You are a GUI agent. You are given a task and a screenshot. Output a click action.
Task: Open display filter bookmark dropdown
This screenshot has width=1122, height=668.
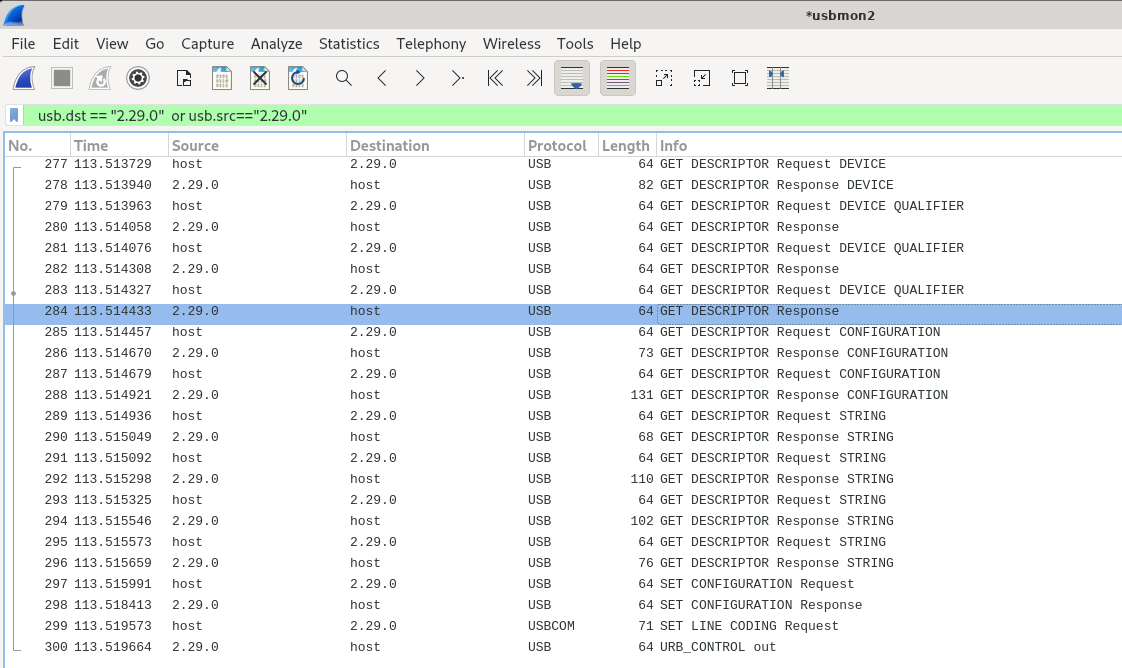(x=15, y=116)
